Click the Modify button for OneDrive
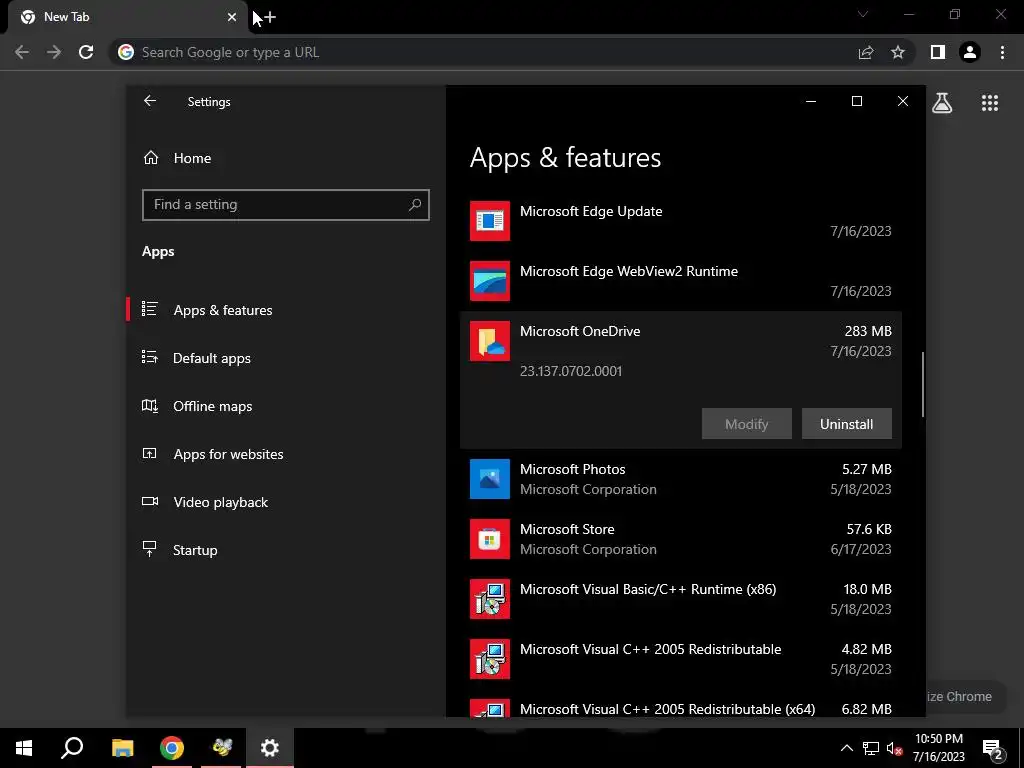This screenshot has width=1024, height=768. coord(746,424)
